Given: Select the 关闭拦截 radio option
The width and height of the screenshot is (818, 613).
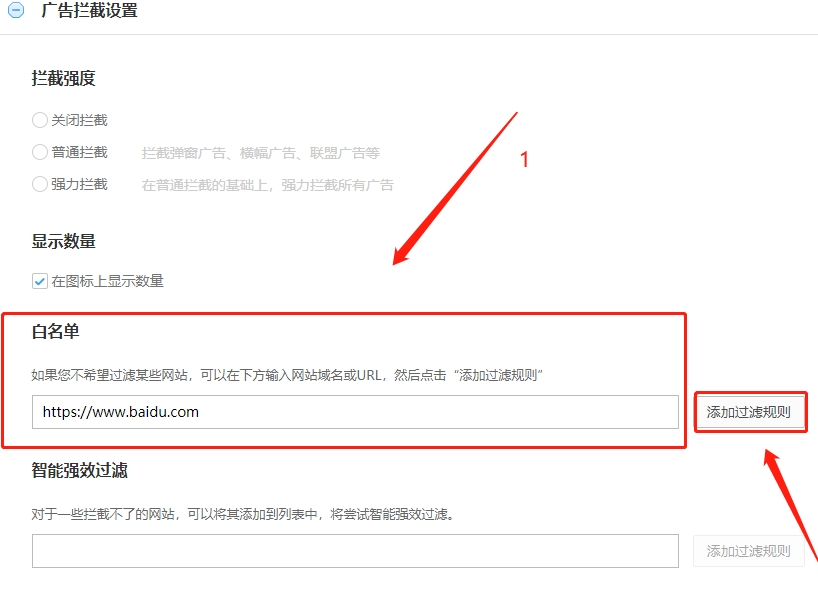Looking at the screenshot, I should (x=40, y=120).
